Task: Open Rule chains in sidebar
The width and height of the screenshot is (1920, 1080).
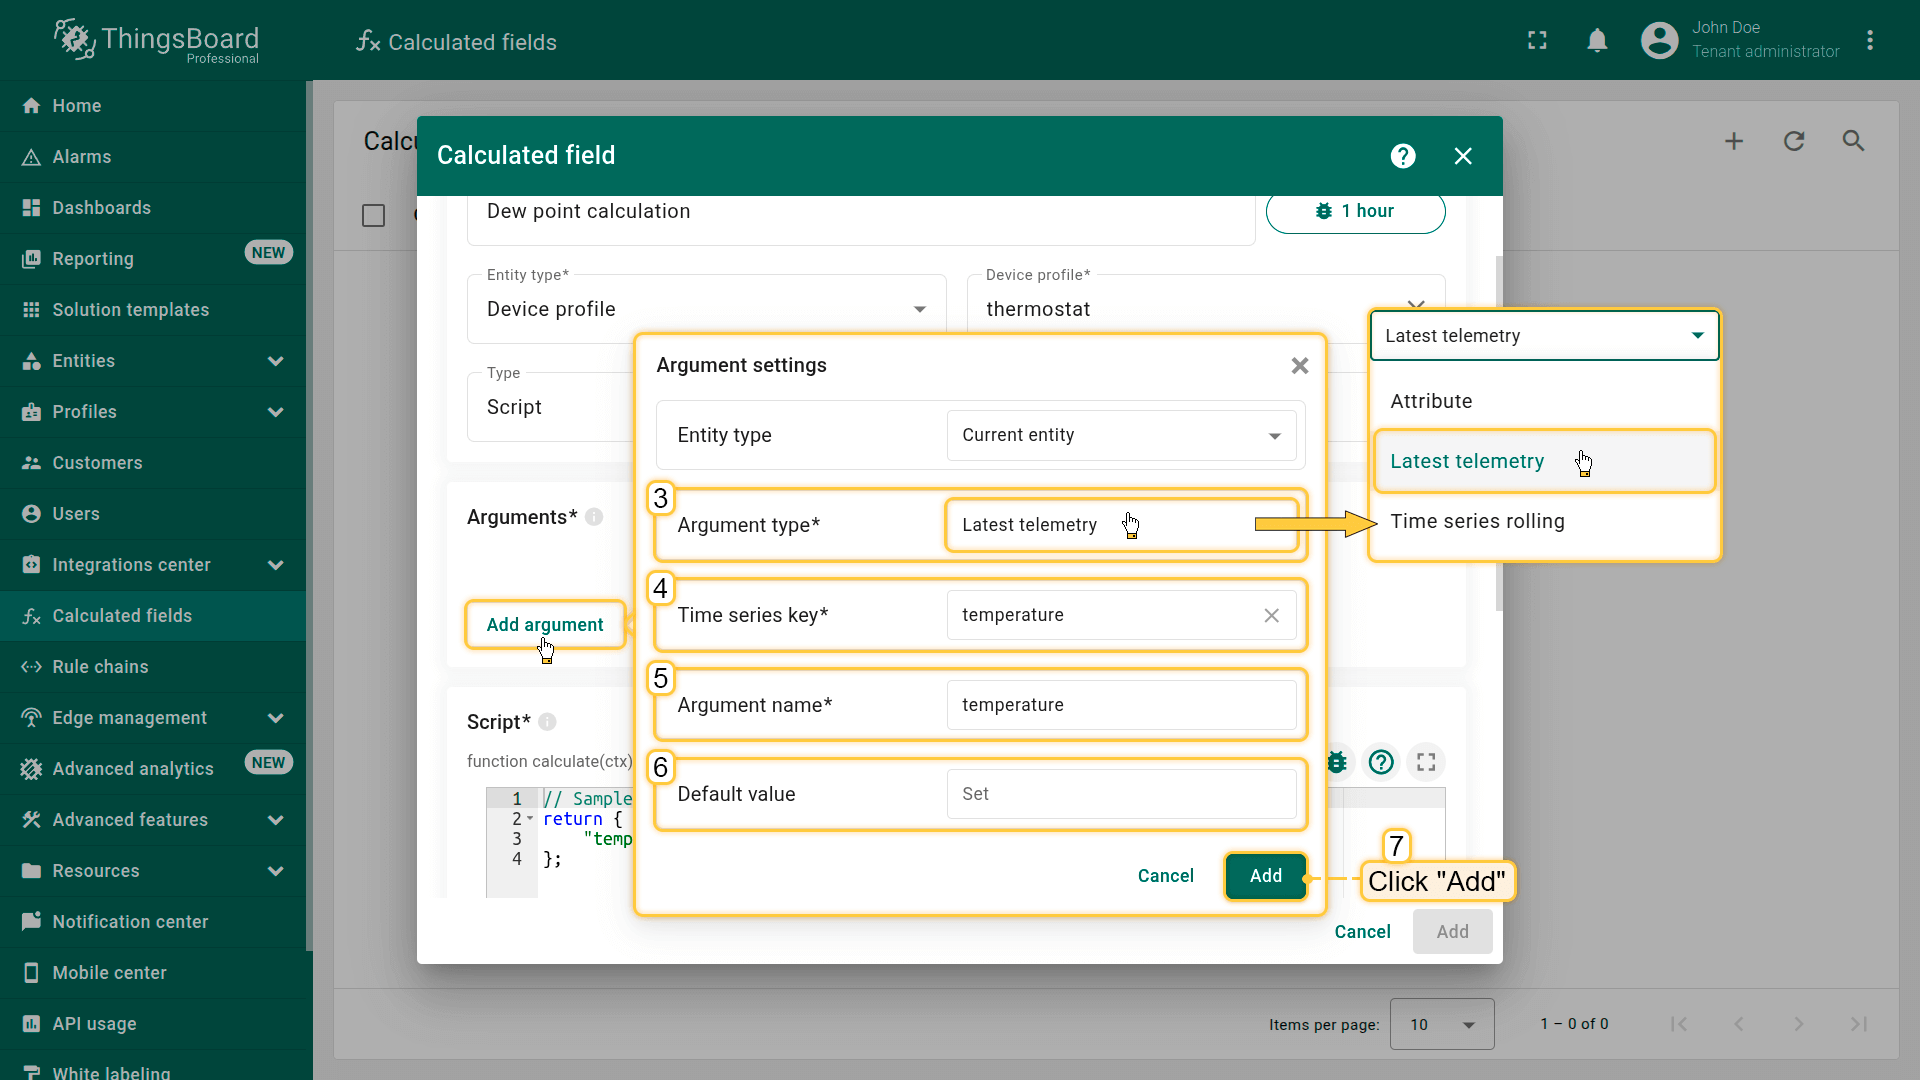Action: 100,667
